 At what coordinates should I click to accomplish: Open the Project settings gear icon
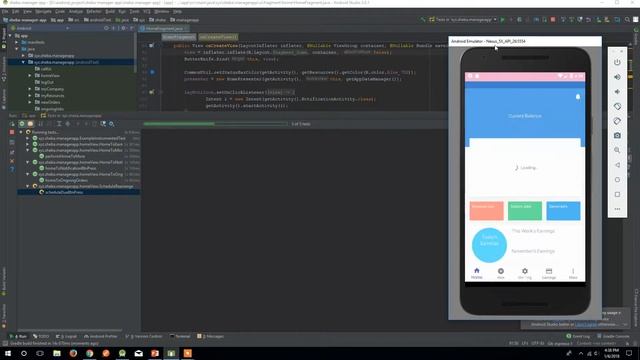(x=123, y=28)
